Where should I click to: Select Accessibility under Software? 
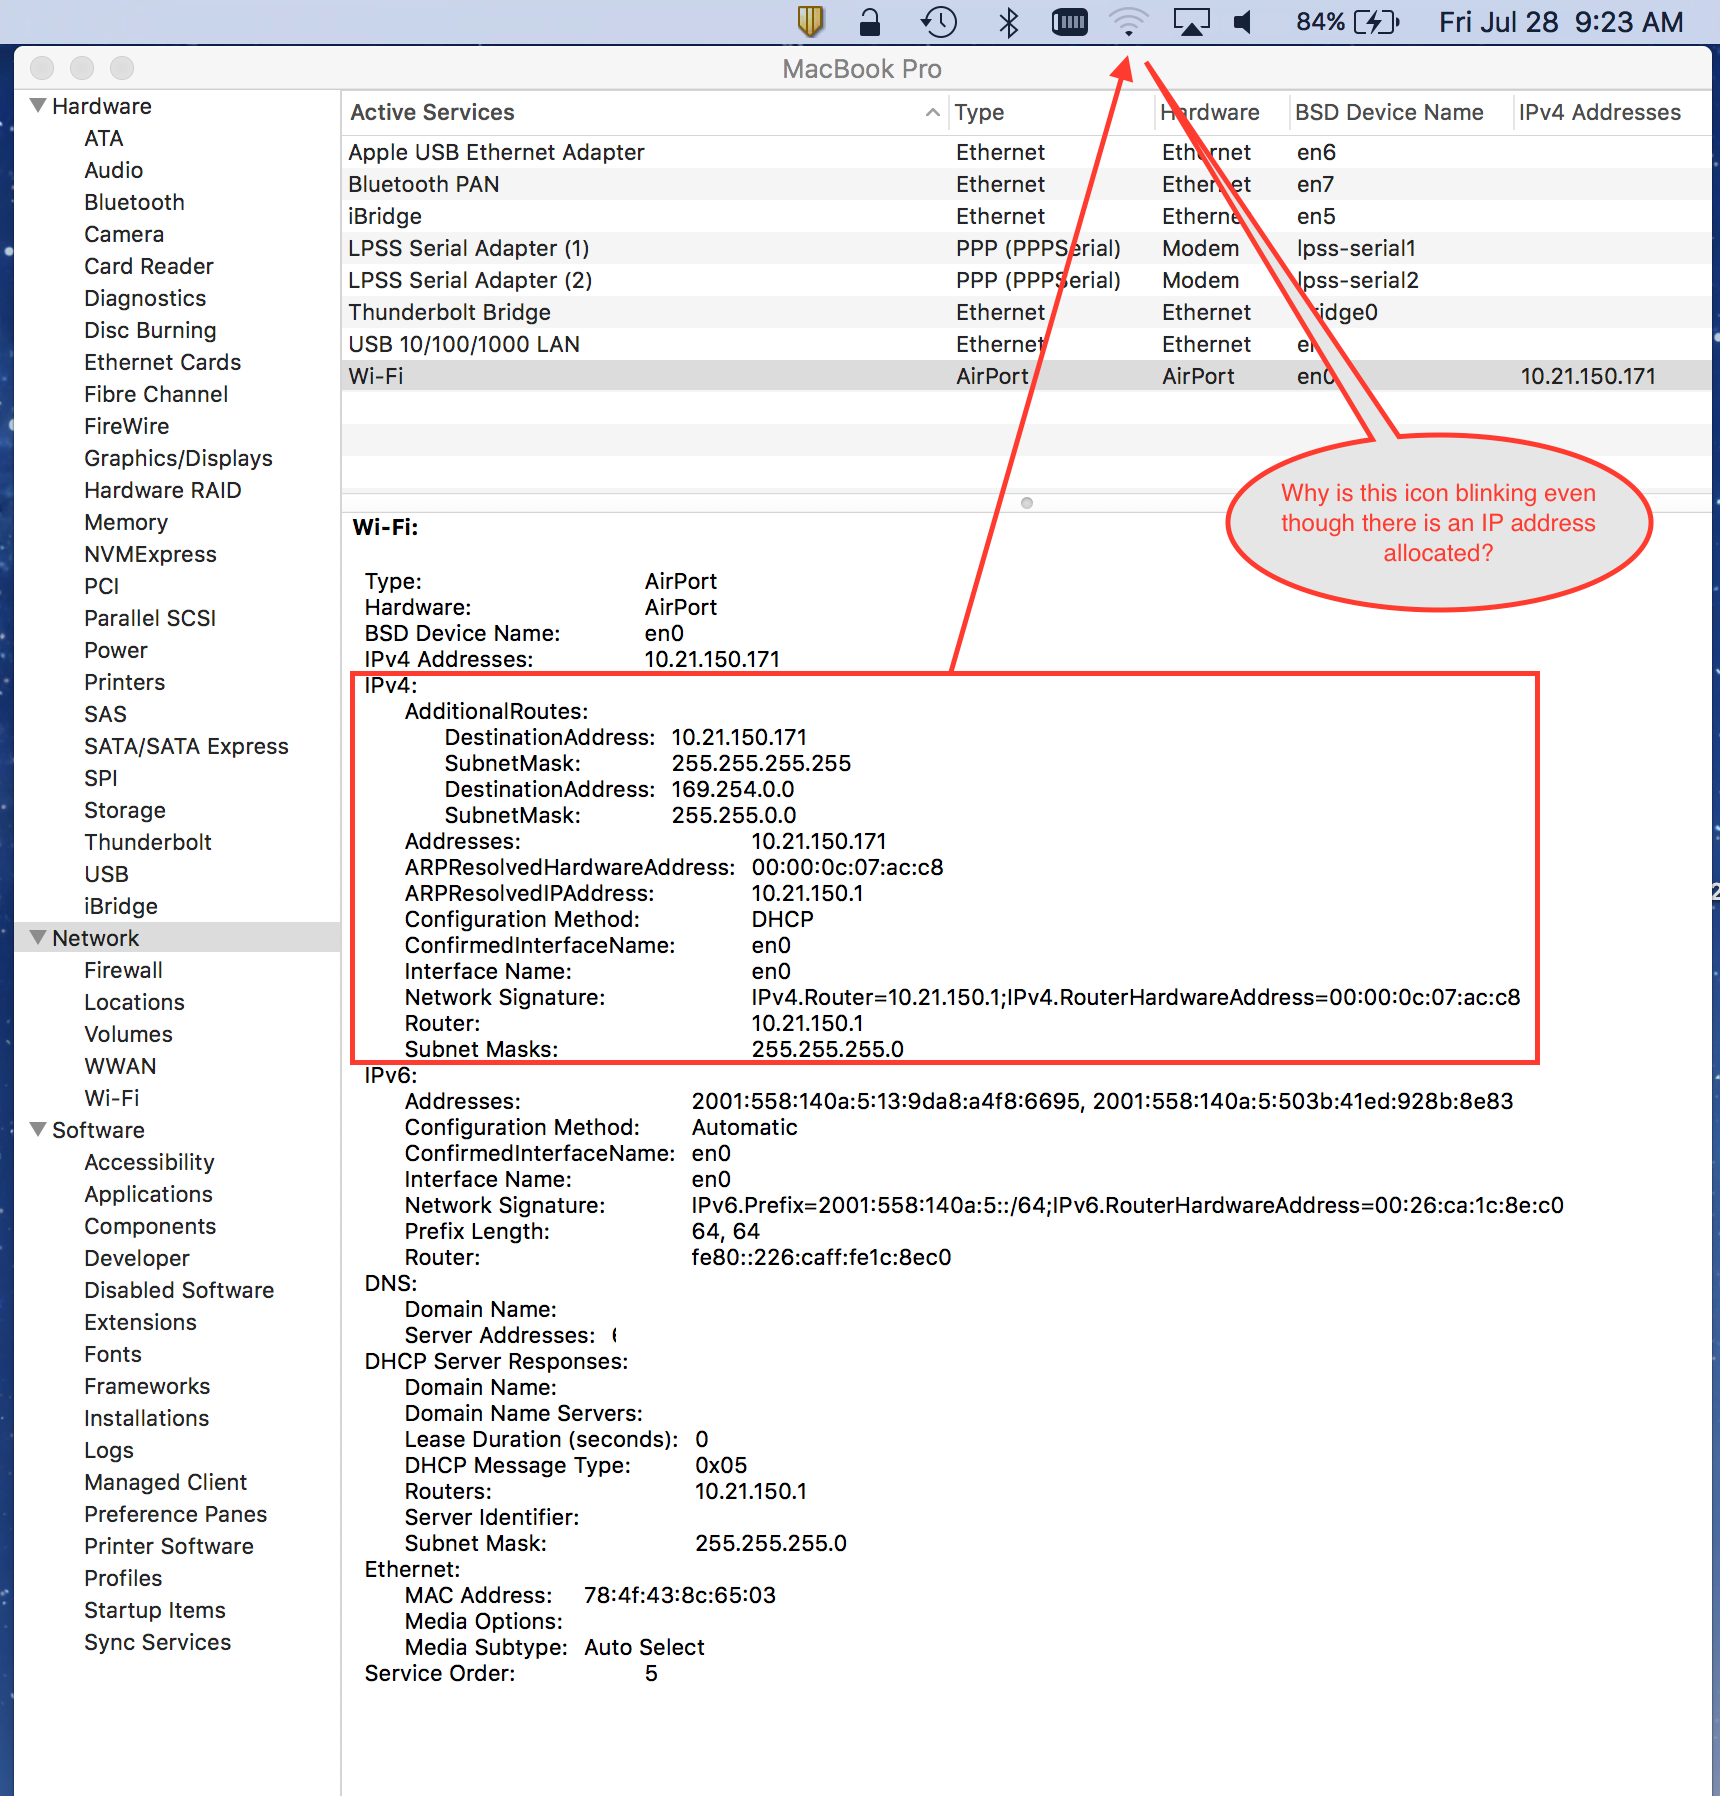150,1162
